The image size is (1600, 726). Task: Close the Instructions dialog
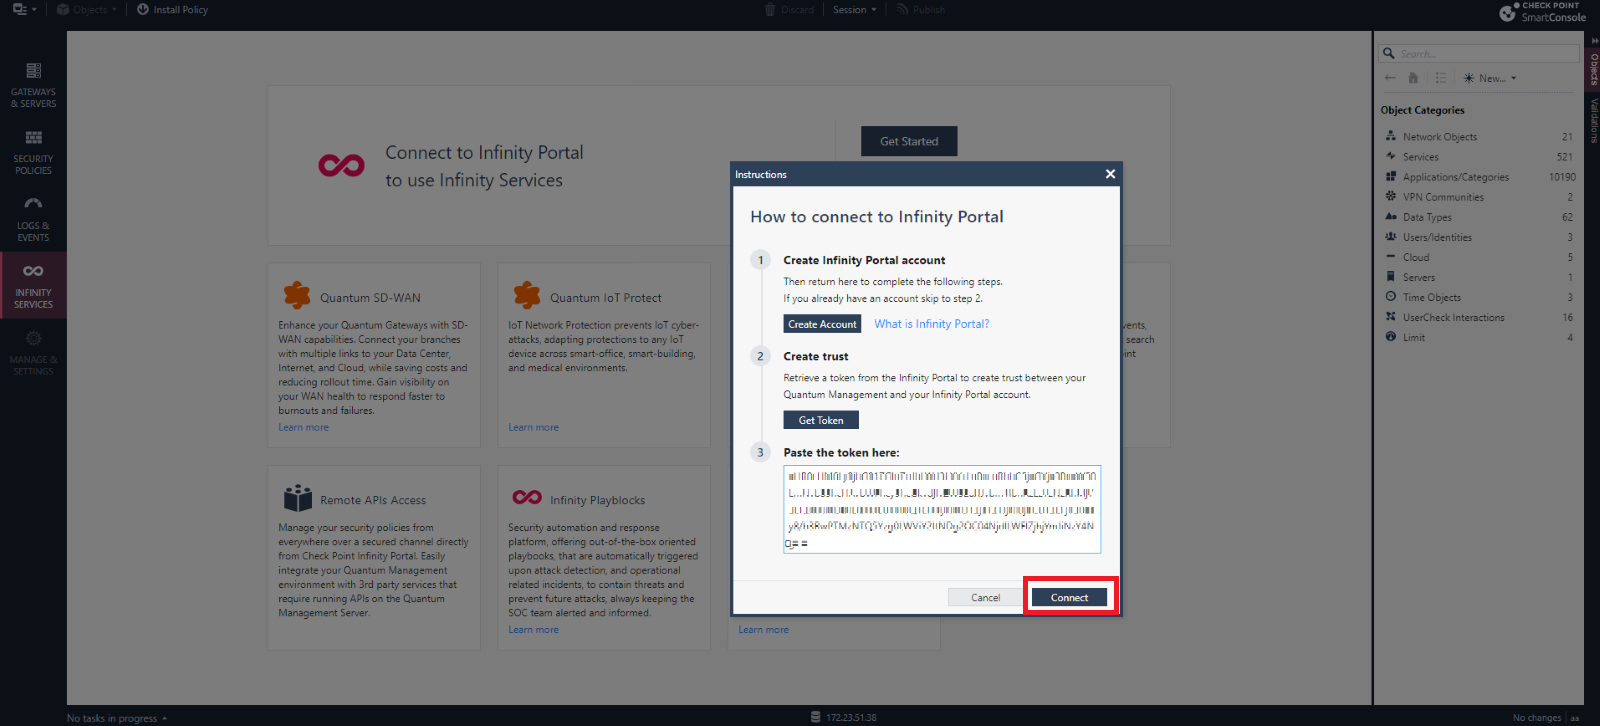(1110, 174)
